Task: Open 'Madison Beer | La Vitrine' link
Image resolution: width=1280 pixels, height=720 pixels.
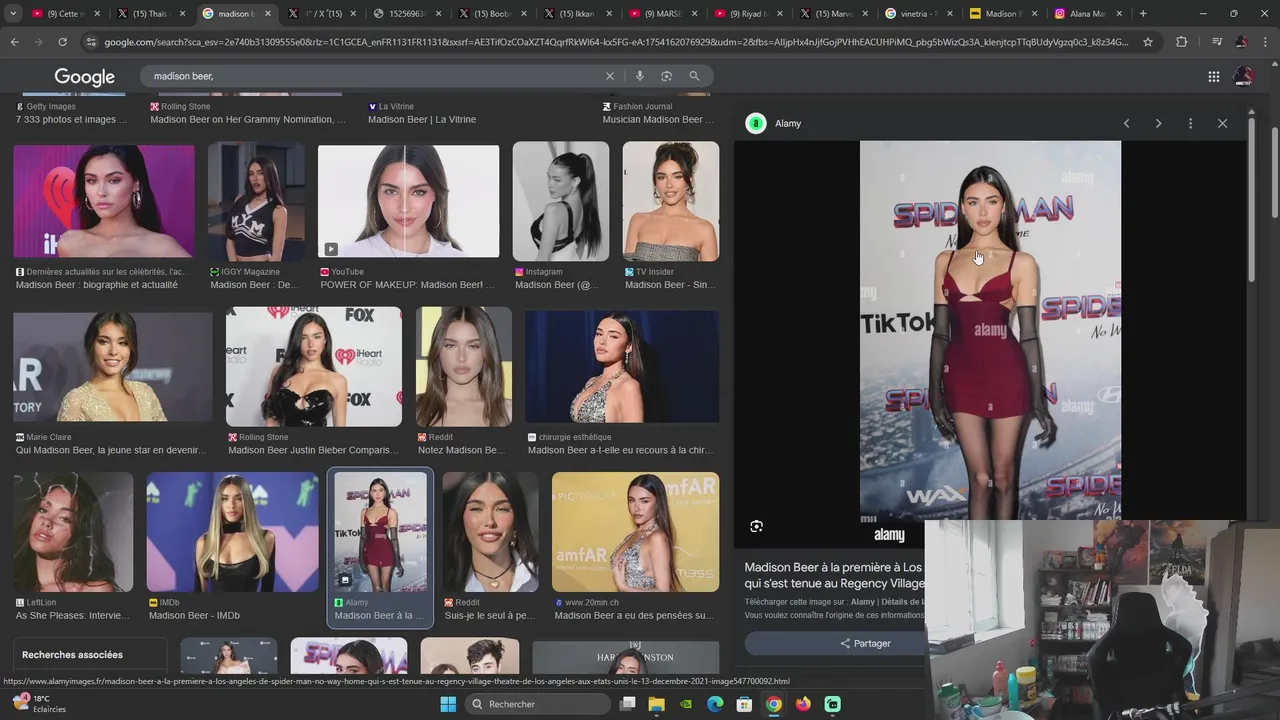Action: pyautogui.click(x=422, y=120)
